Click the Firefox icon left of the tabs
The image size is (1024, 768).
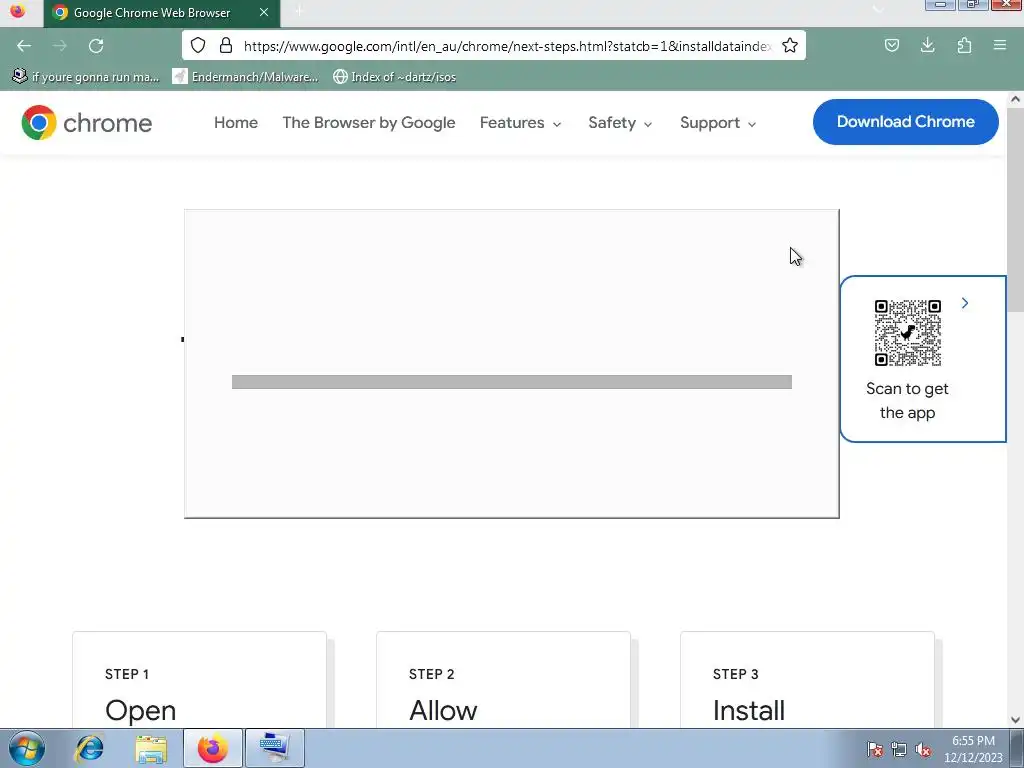coord(18,11)
